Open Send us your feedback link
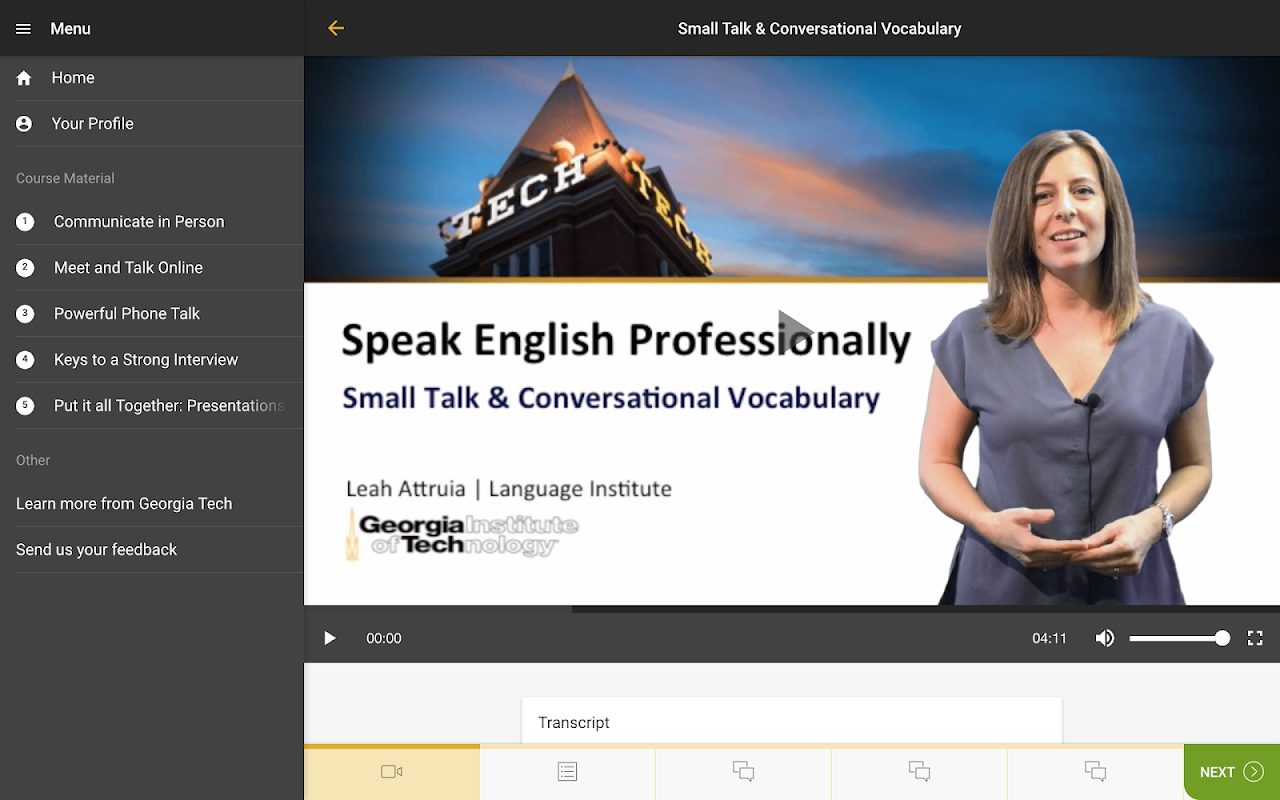Image resolution: width=1280 pixels, height=800 pixels. pyautogui.click(x=152, y=550)
